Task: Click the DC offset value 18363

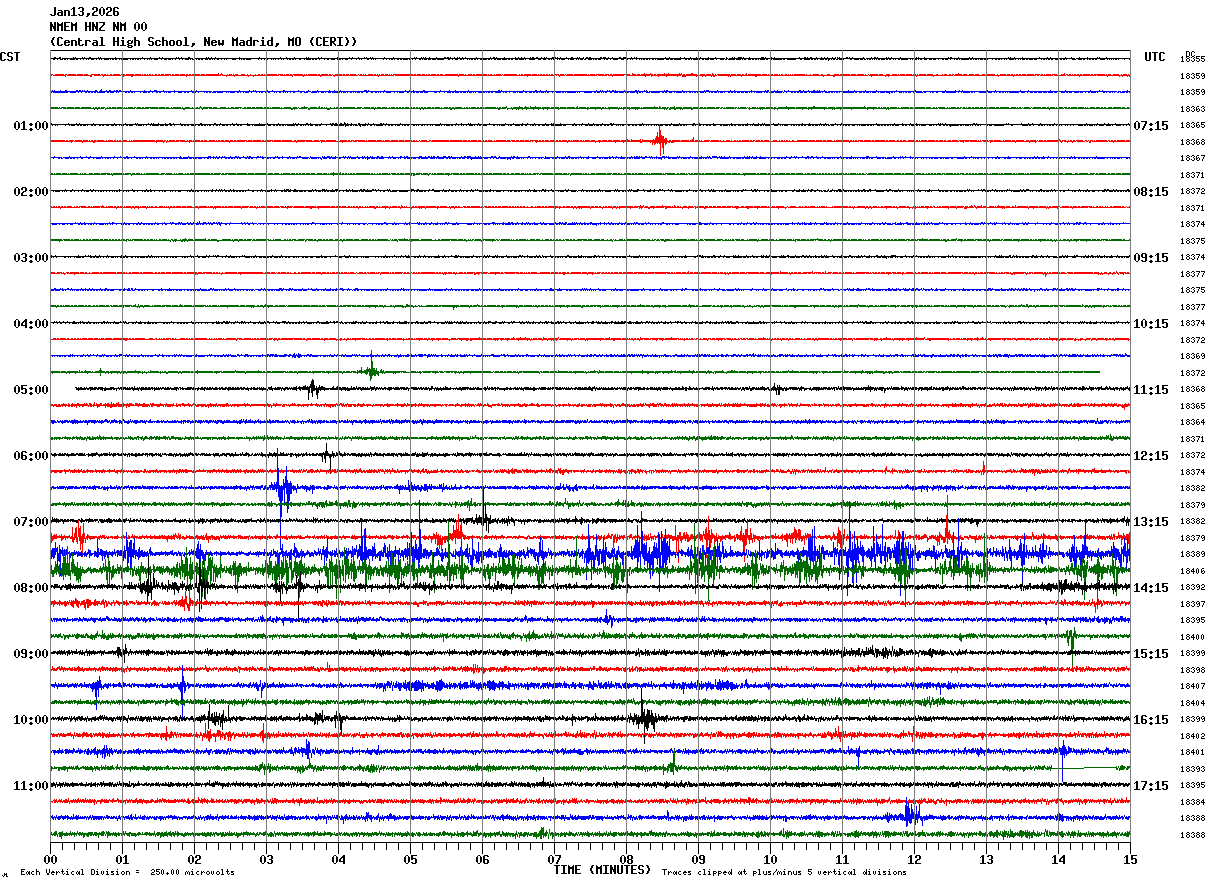Action: [1192, 109]
